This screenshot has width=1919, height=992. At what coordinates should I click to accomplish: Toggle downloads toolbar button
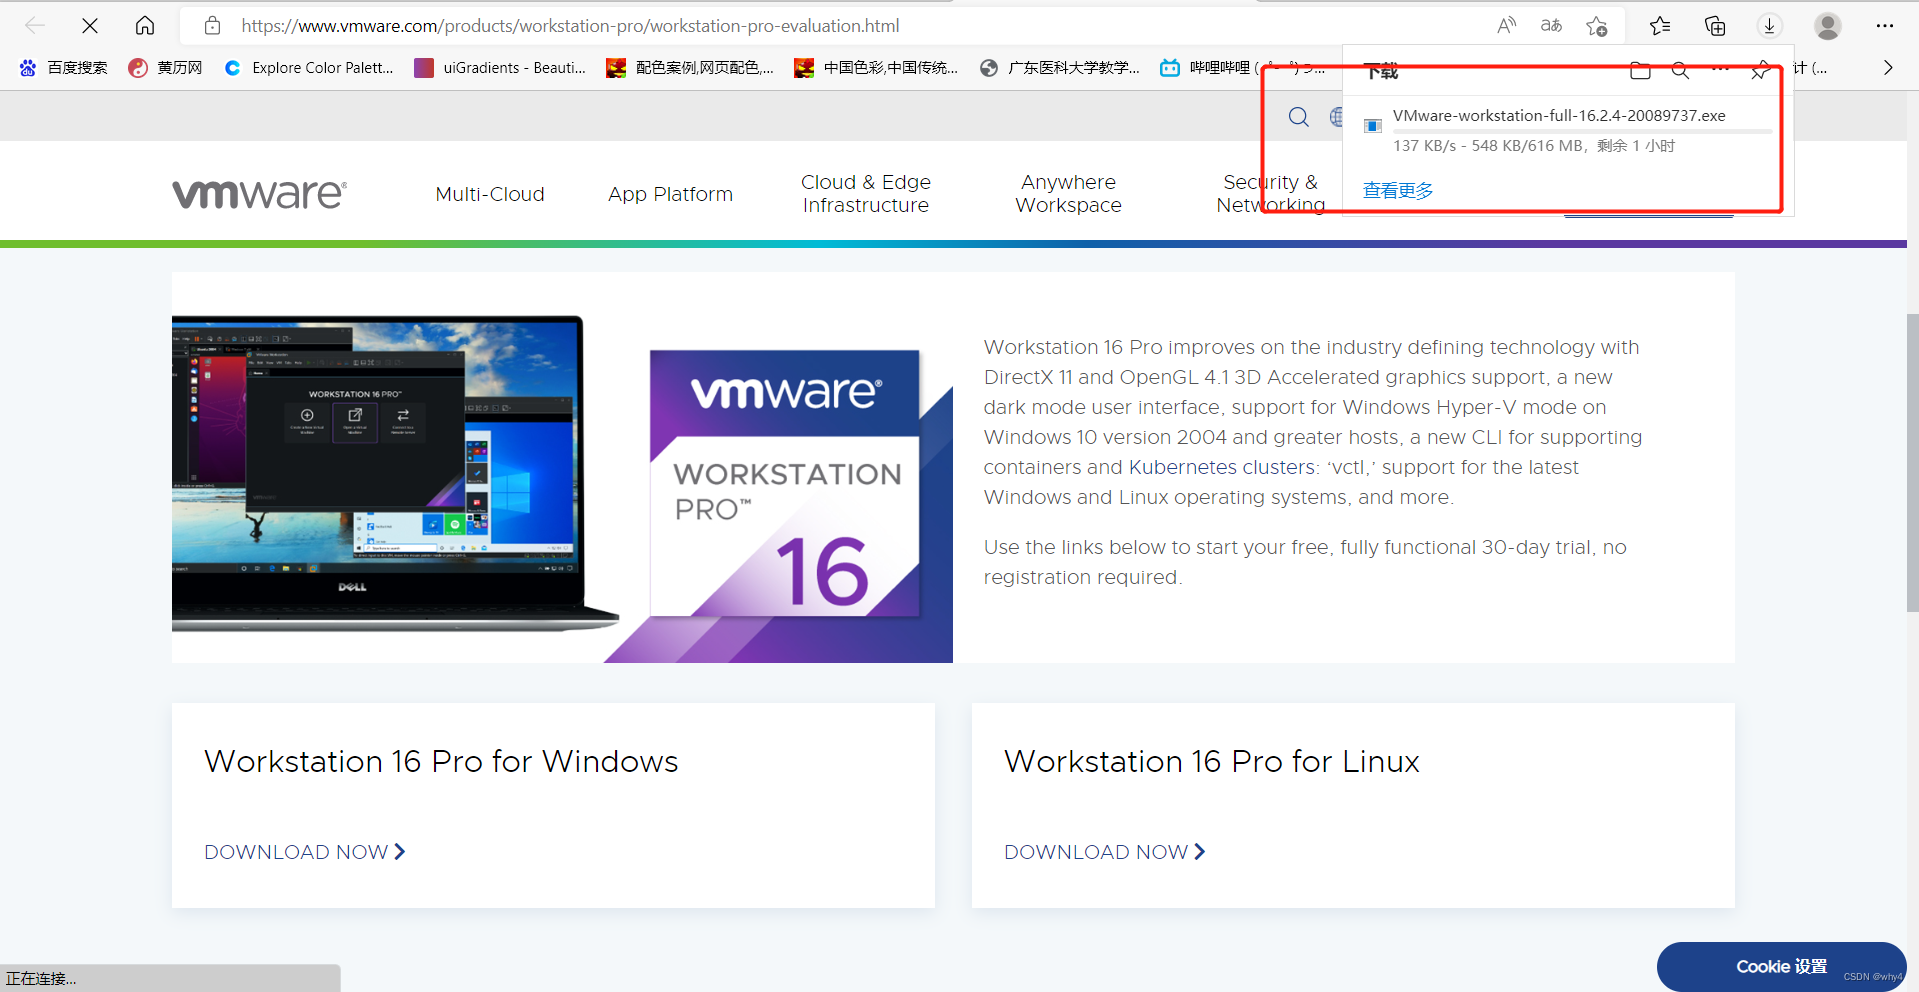(1770, 26)
